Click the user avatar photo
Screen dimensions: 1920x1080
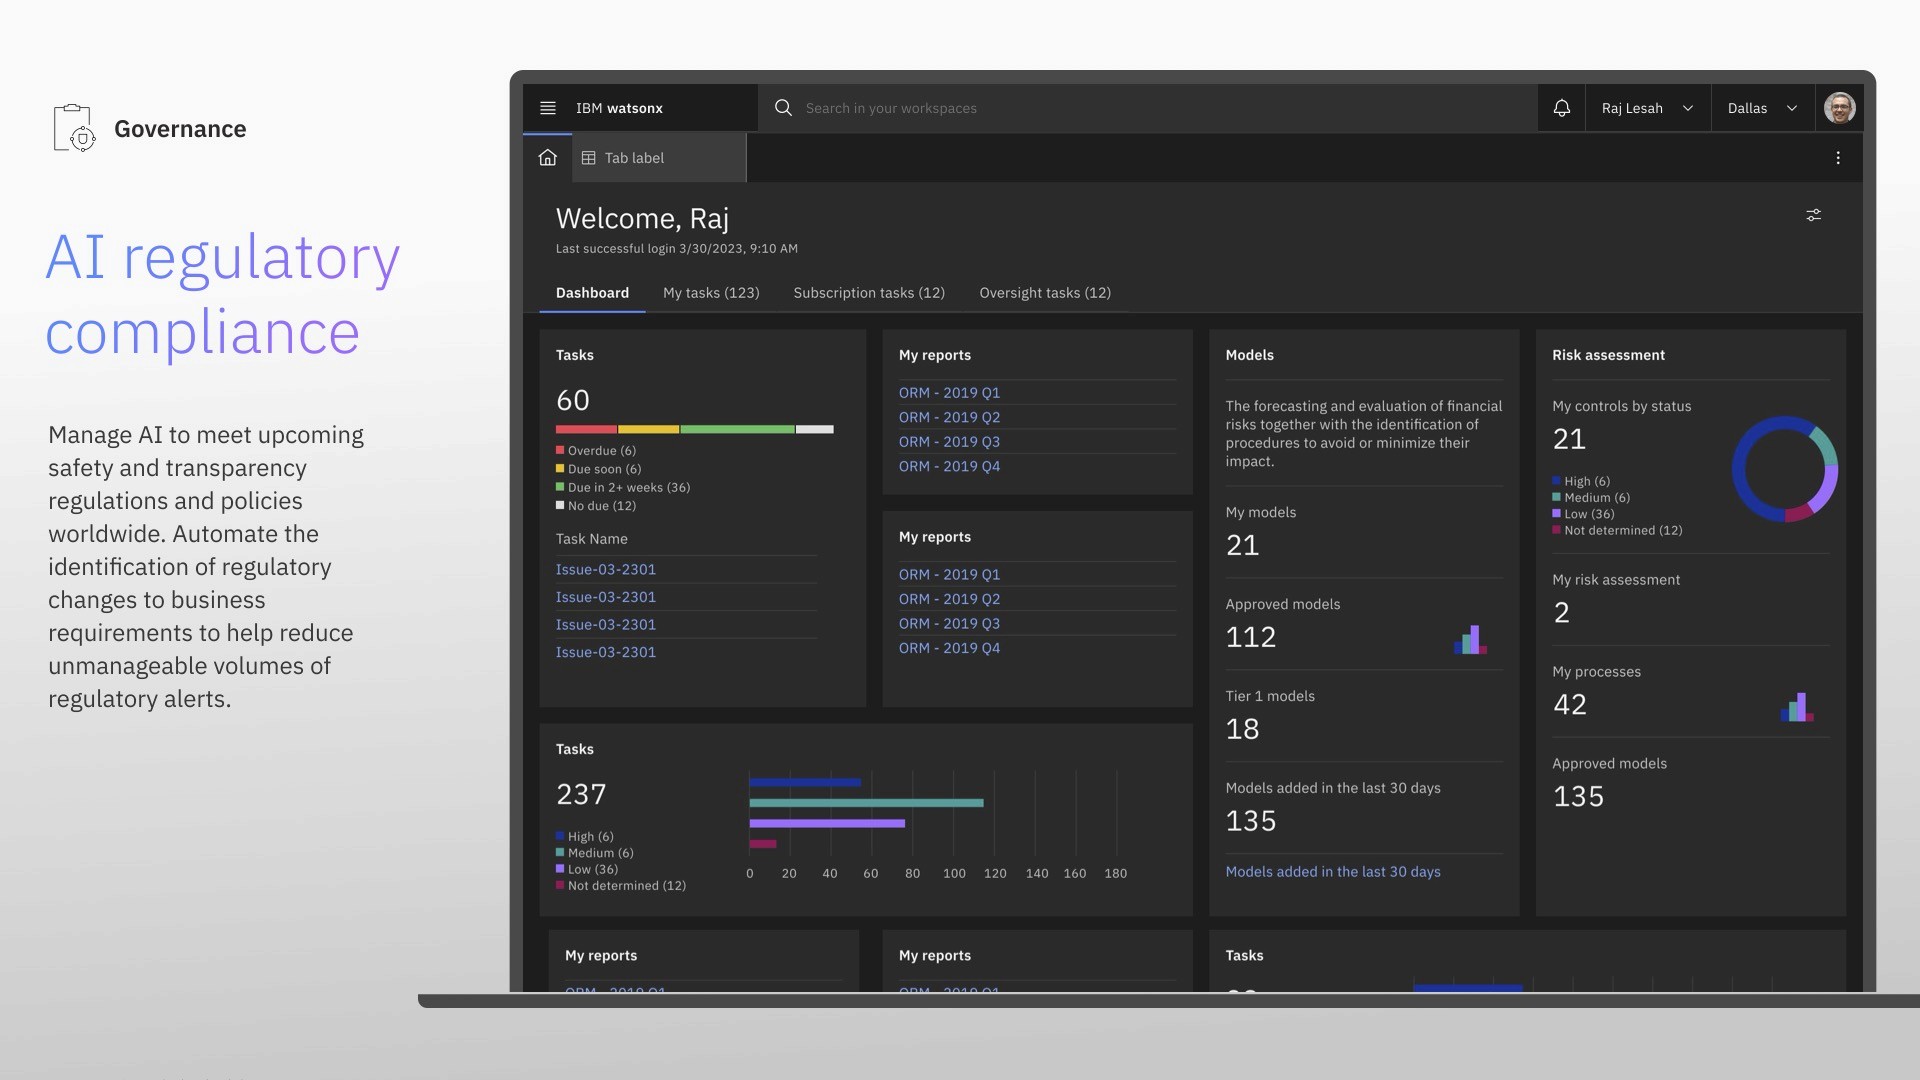(1839, 108)
